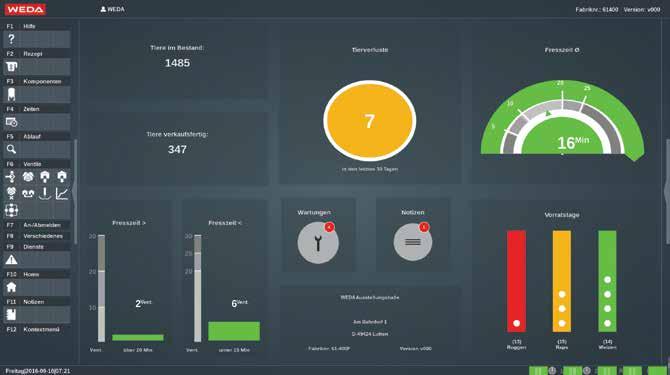Collapse the left sidebar with its edge handle

74,191
